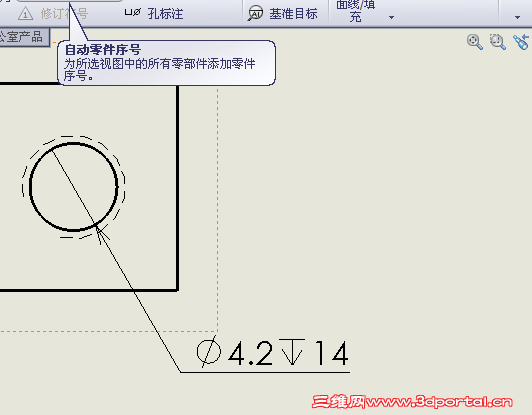
Task: Click the Datum Target balloon icon
Action: coord(255,14)
